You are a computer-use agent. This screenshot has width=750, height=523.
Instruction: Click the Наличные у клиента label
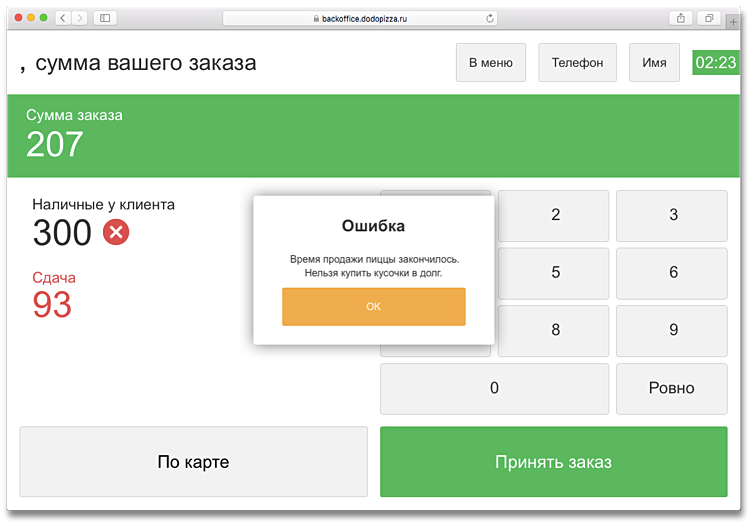pos(103,205)
